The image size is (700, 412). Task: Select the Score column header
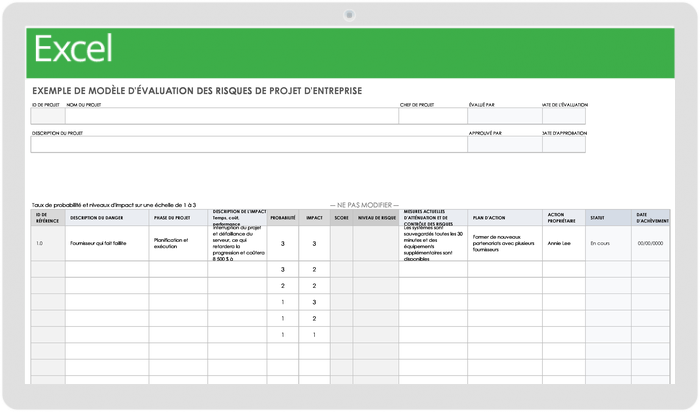342,217
